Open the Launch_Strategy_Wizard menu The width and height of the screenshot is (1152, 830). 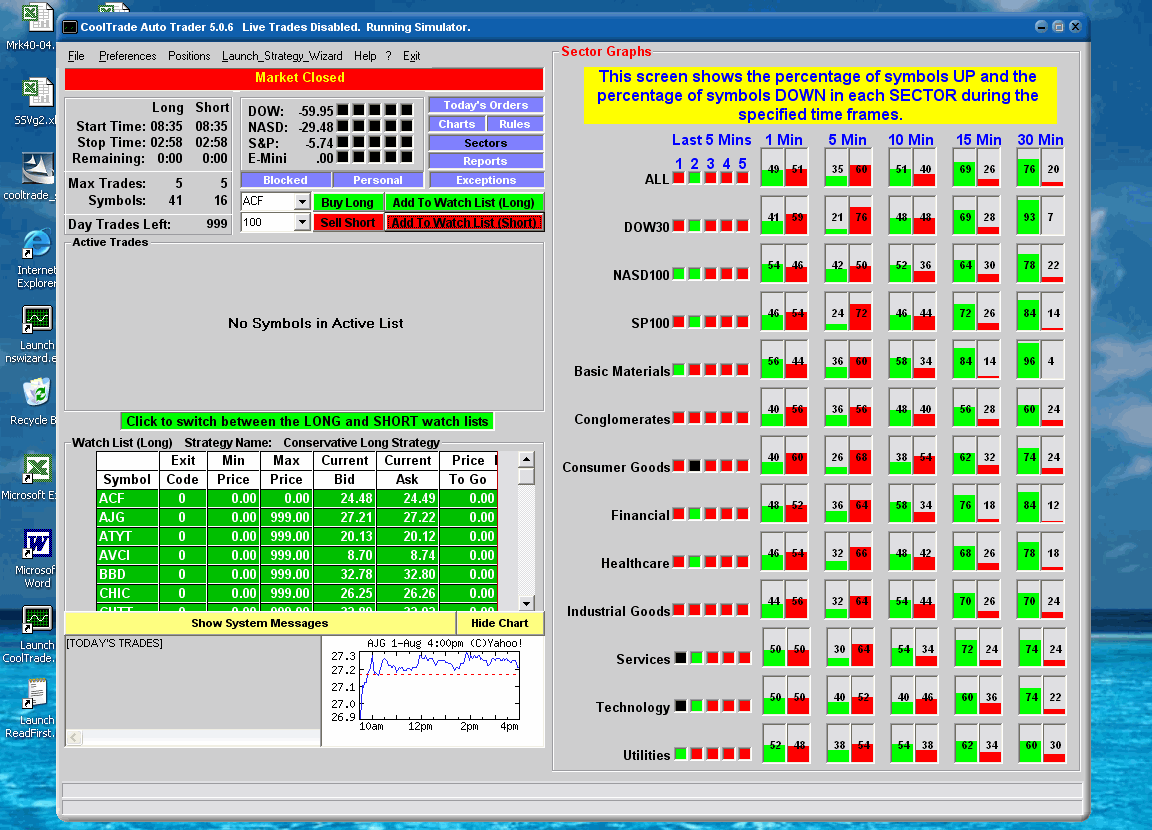point(282,56)
